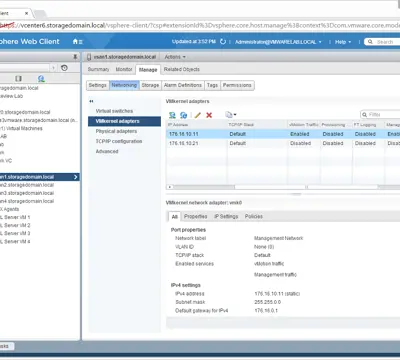Open the copy/export icon dropdown
The height and width of the screenshot is (360, 400).
(x=231, y=115)
